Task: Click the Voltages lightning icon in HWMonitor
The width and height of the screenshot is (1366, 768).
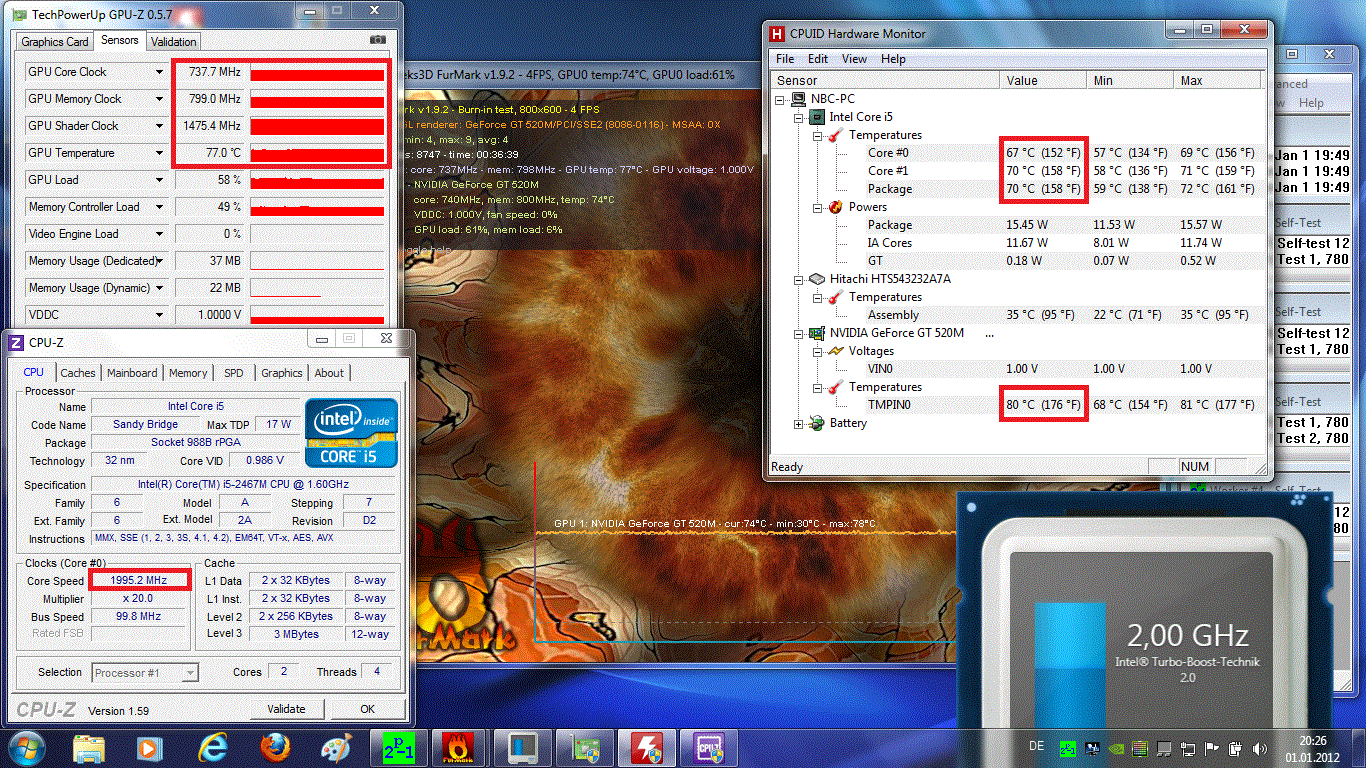Action: click(836, 351)
